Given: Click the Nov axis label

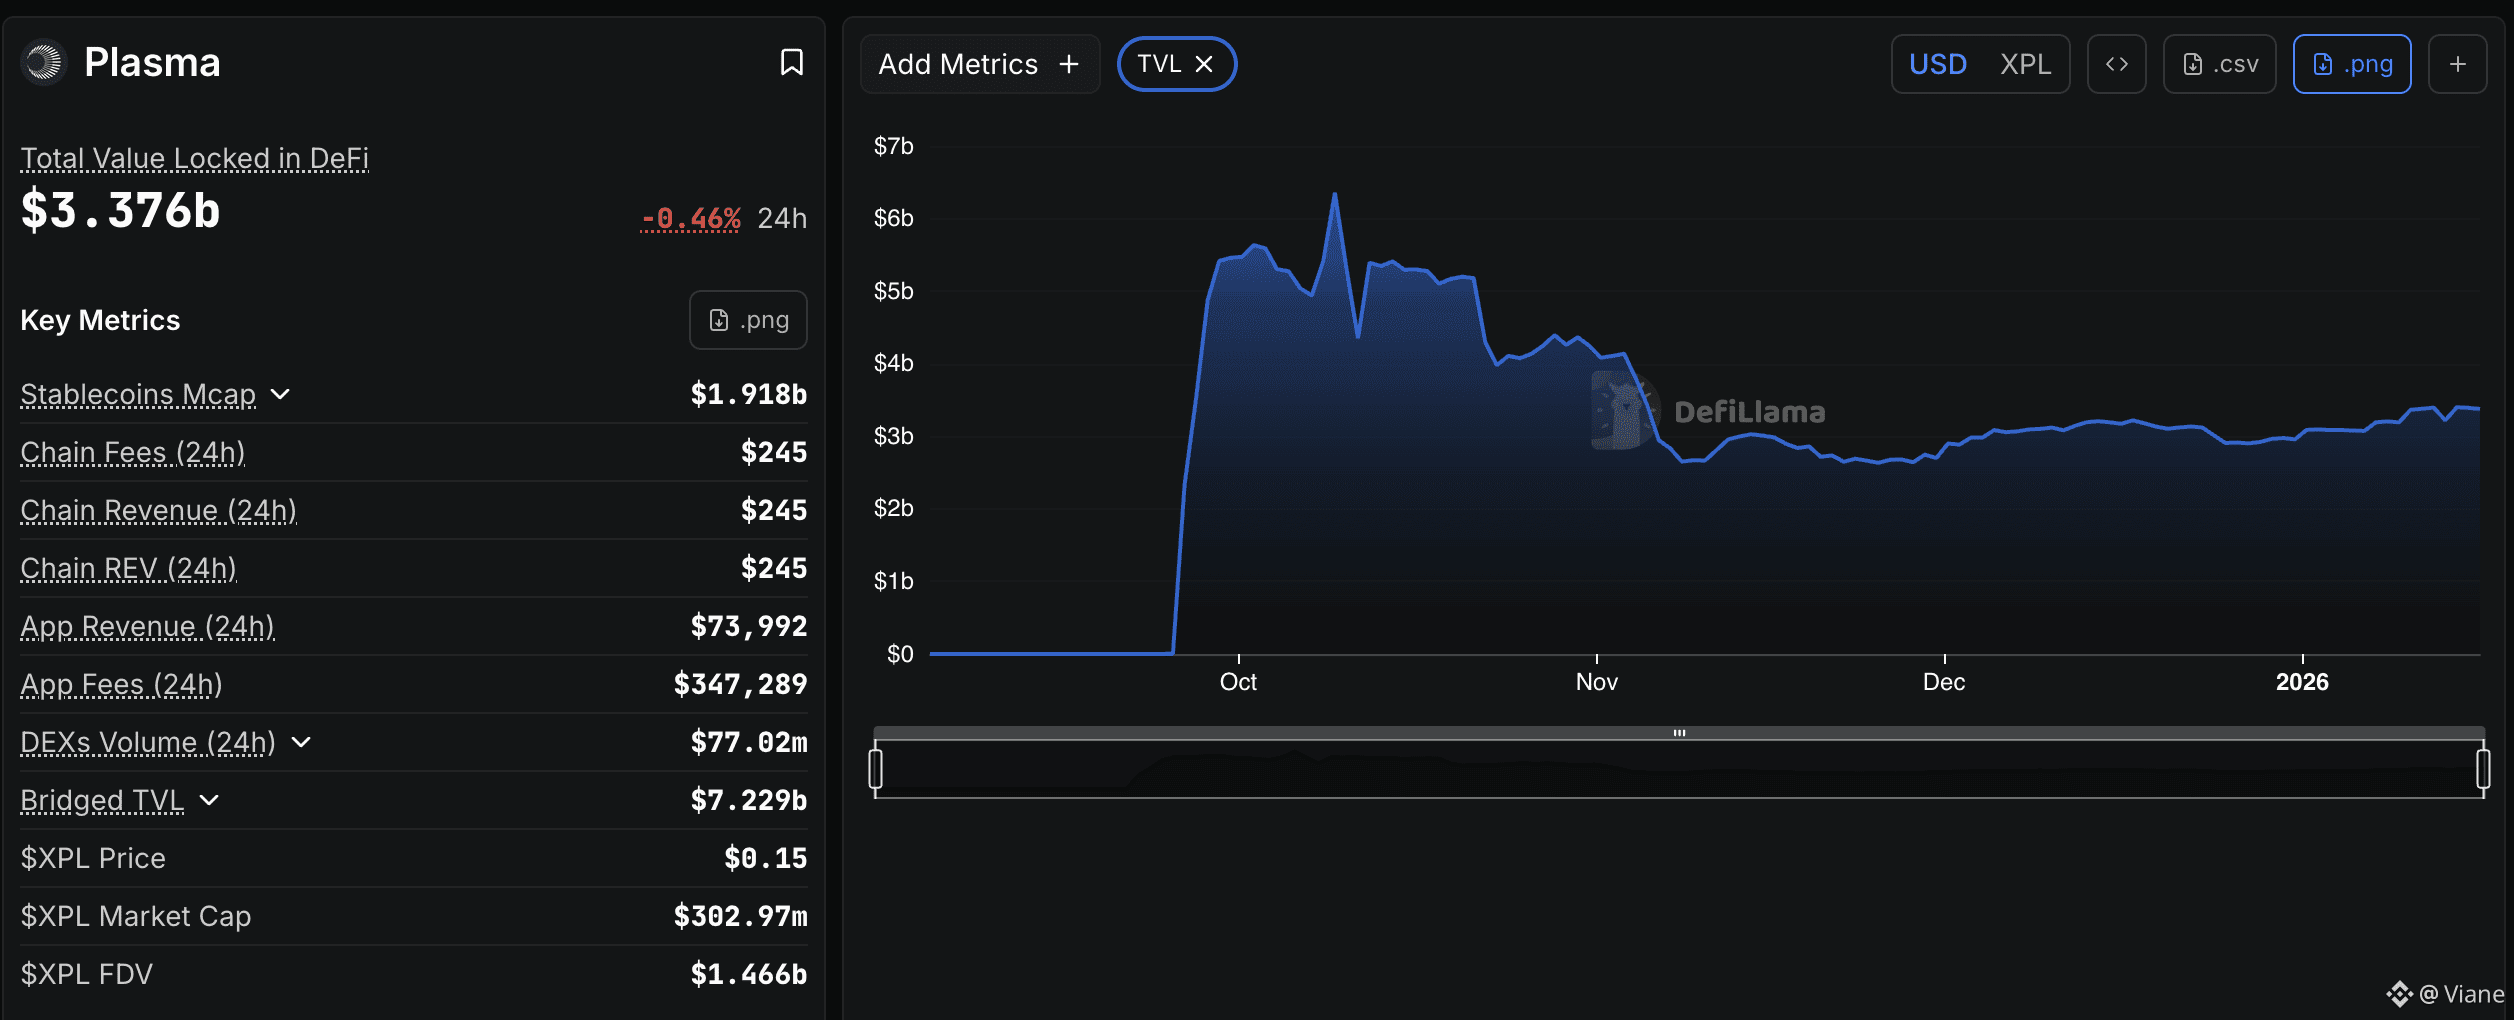Looking at the screenshot, I should click(1596, 682).
